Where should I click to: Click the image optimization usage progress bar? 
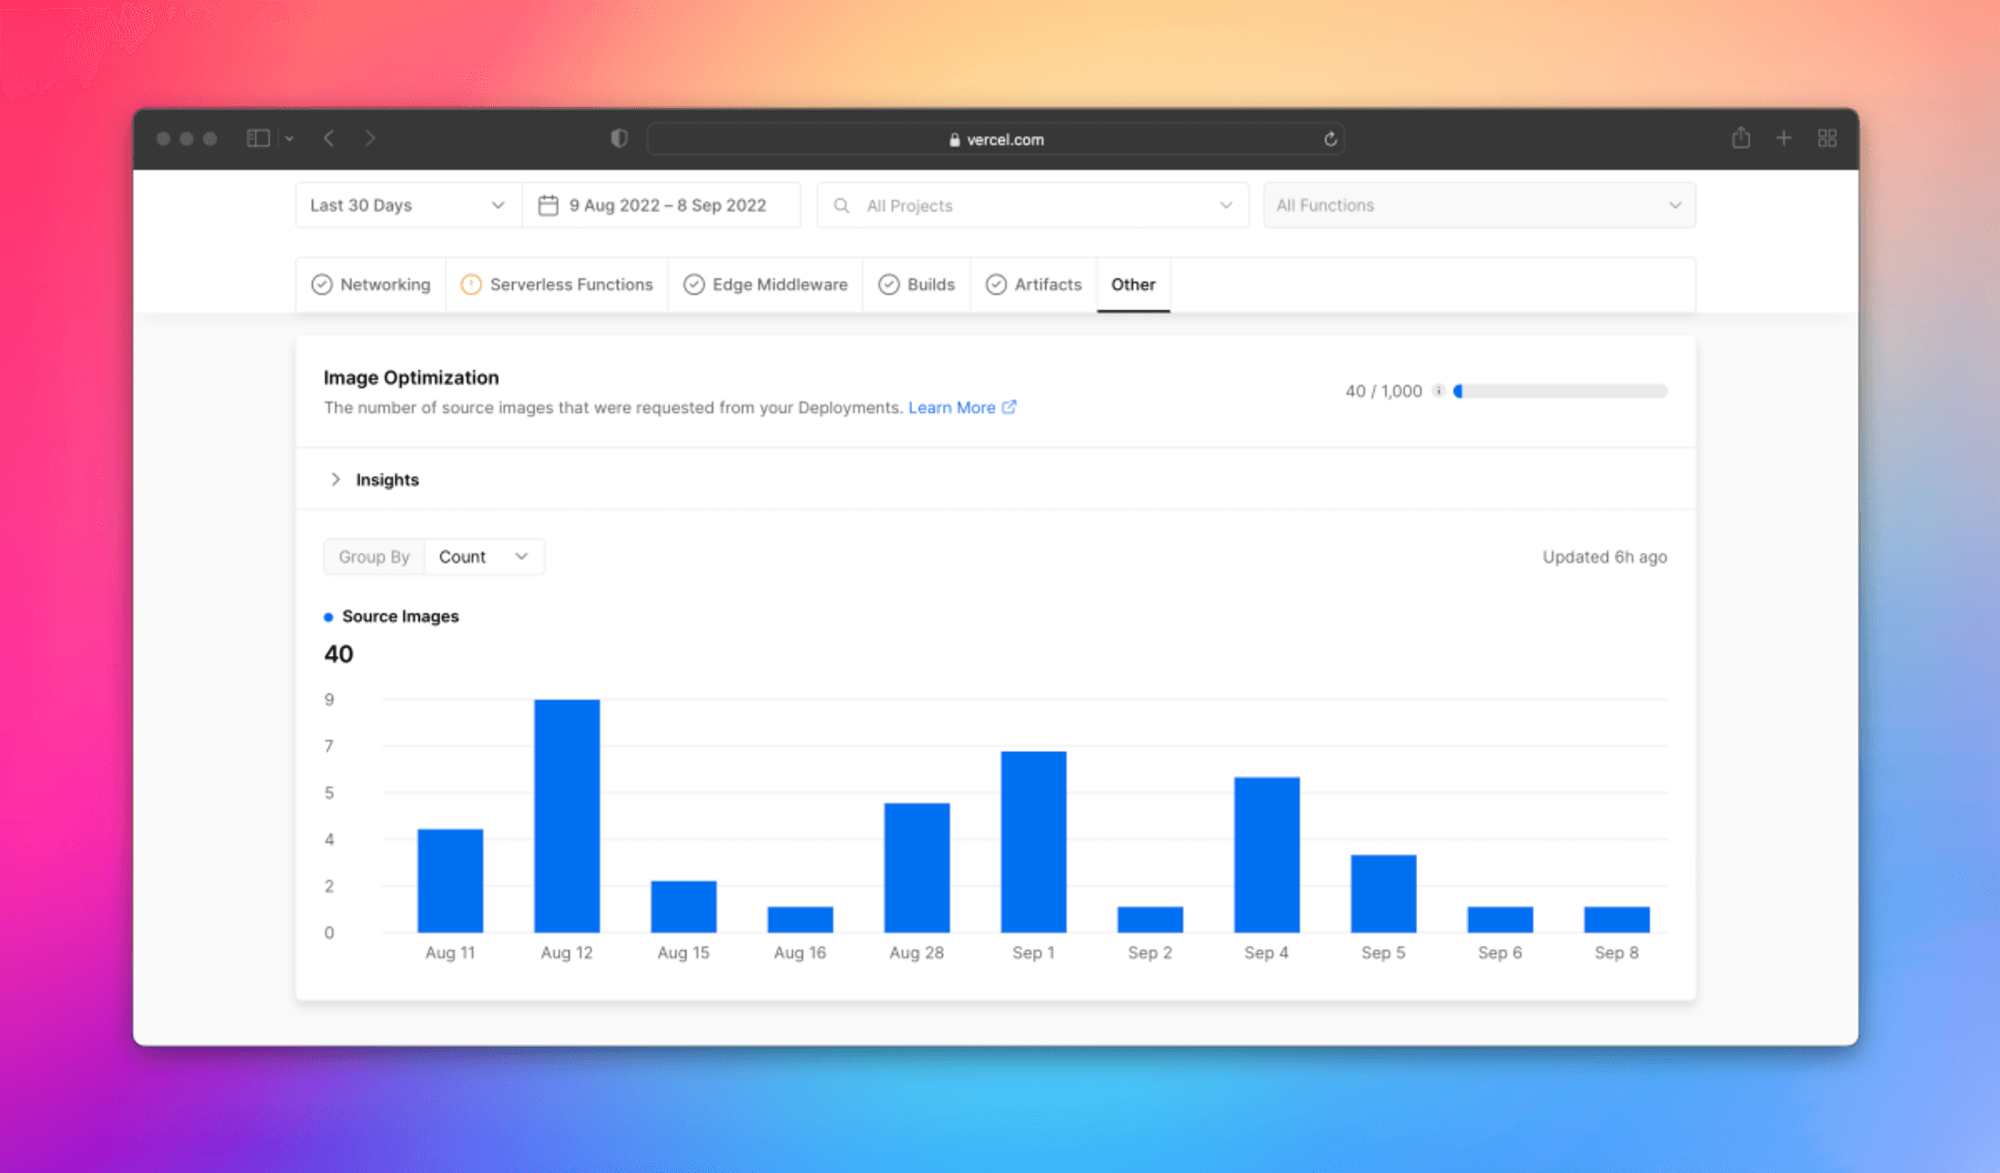coord(1560,391)
